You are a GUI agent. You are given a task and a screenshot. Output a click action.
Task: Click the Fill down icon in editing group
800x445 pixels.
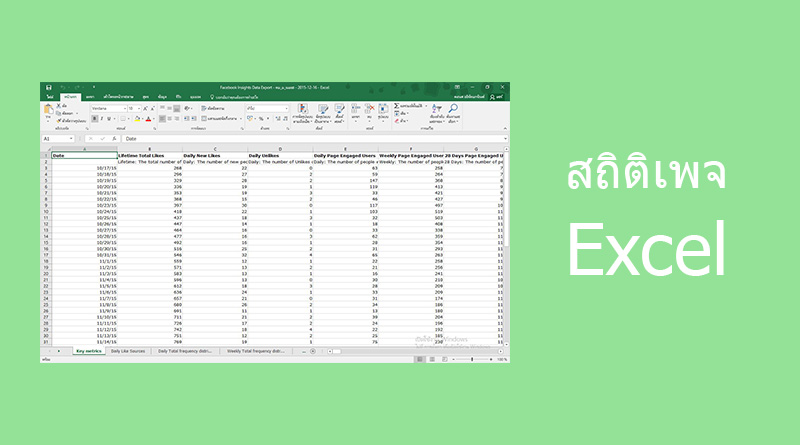click(396, 113)
